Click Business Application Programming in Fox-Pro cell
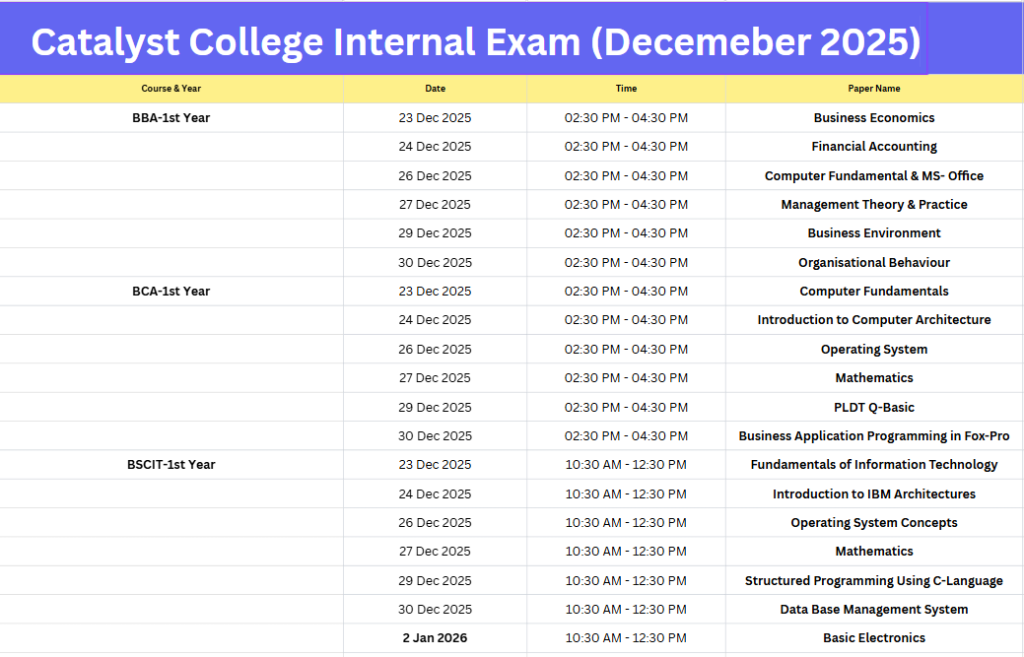The height and width of the screenshot is (657, 1024). tap(874, 436)
